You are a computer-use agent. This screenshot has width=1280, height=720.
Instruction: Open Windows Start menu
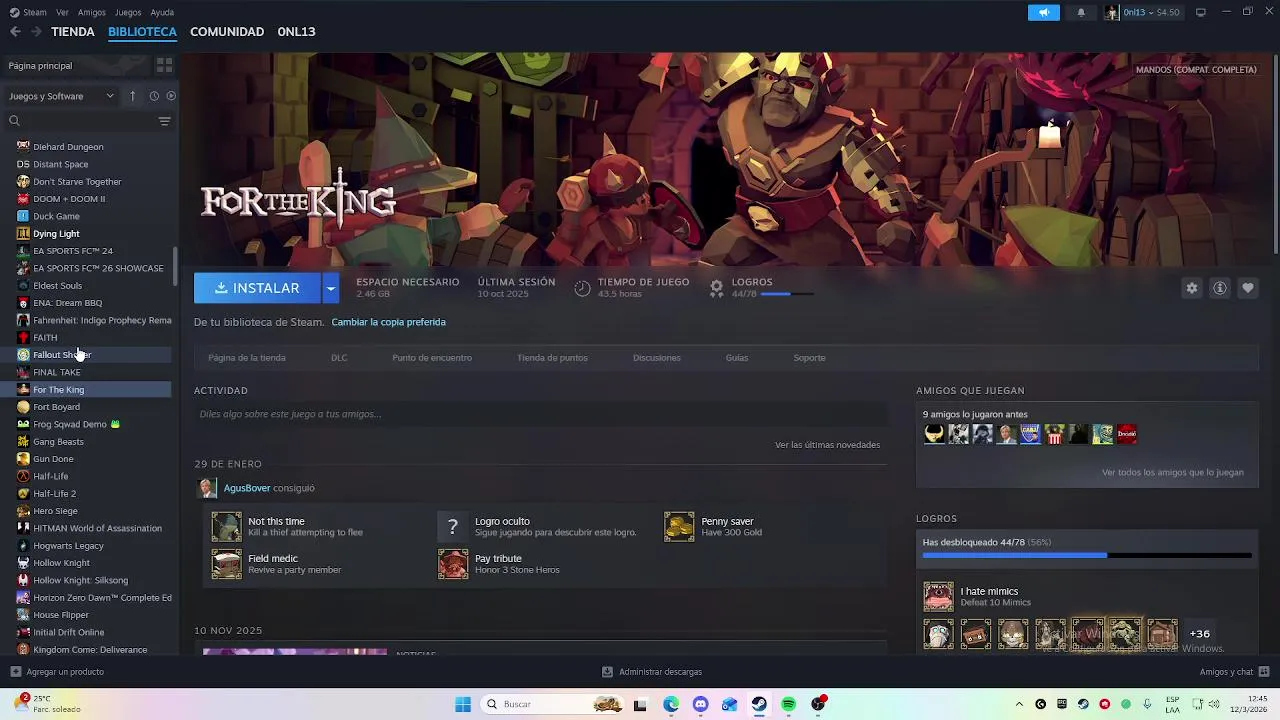(x=463, y=704)
